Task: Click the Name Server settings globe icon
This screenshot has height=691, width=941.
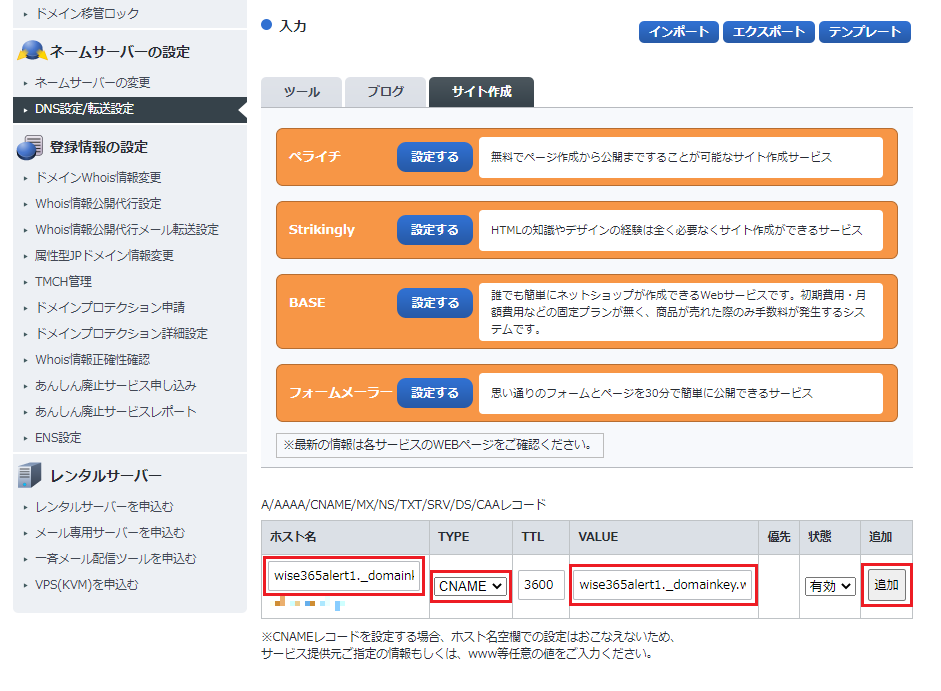Action: tap(32, 51)
